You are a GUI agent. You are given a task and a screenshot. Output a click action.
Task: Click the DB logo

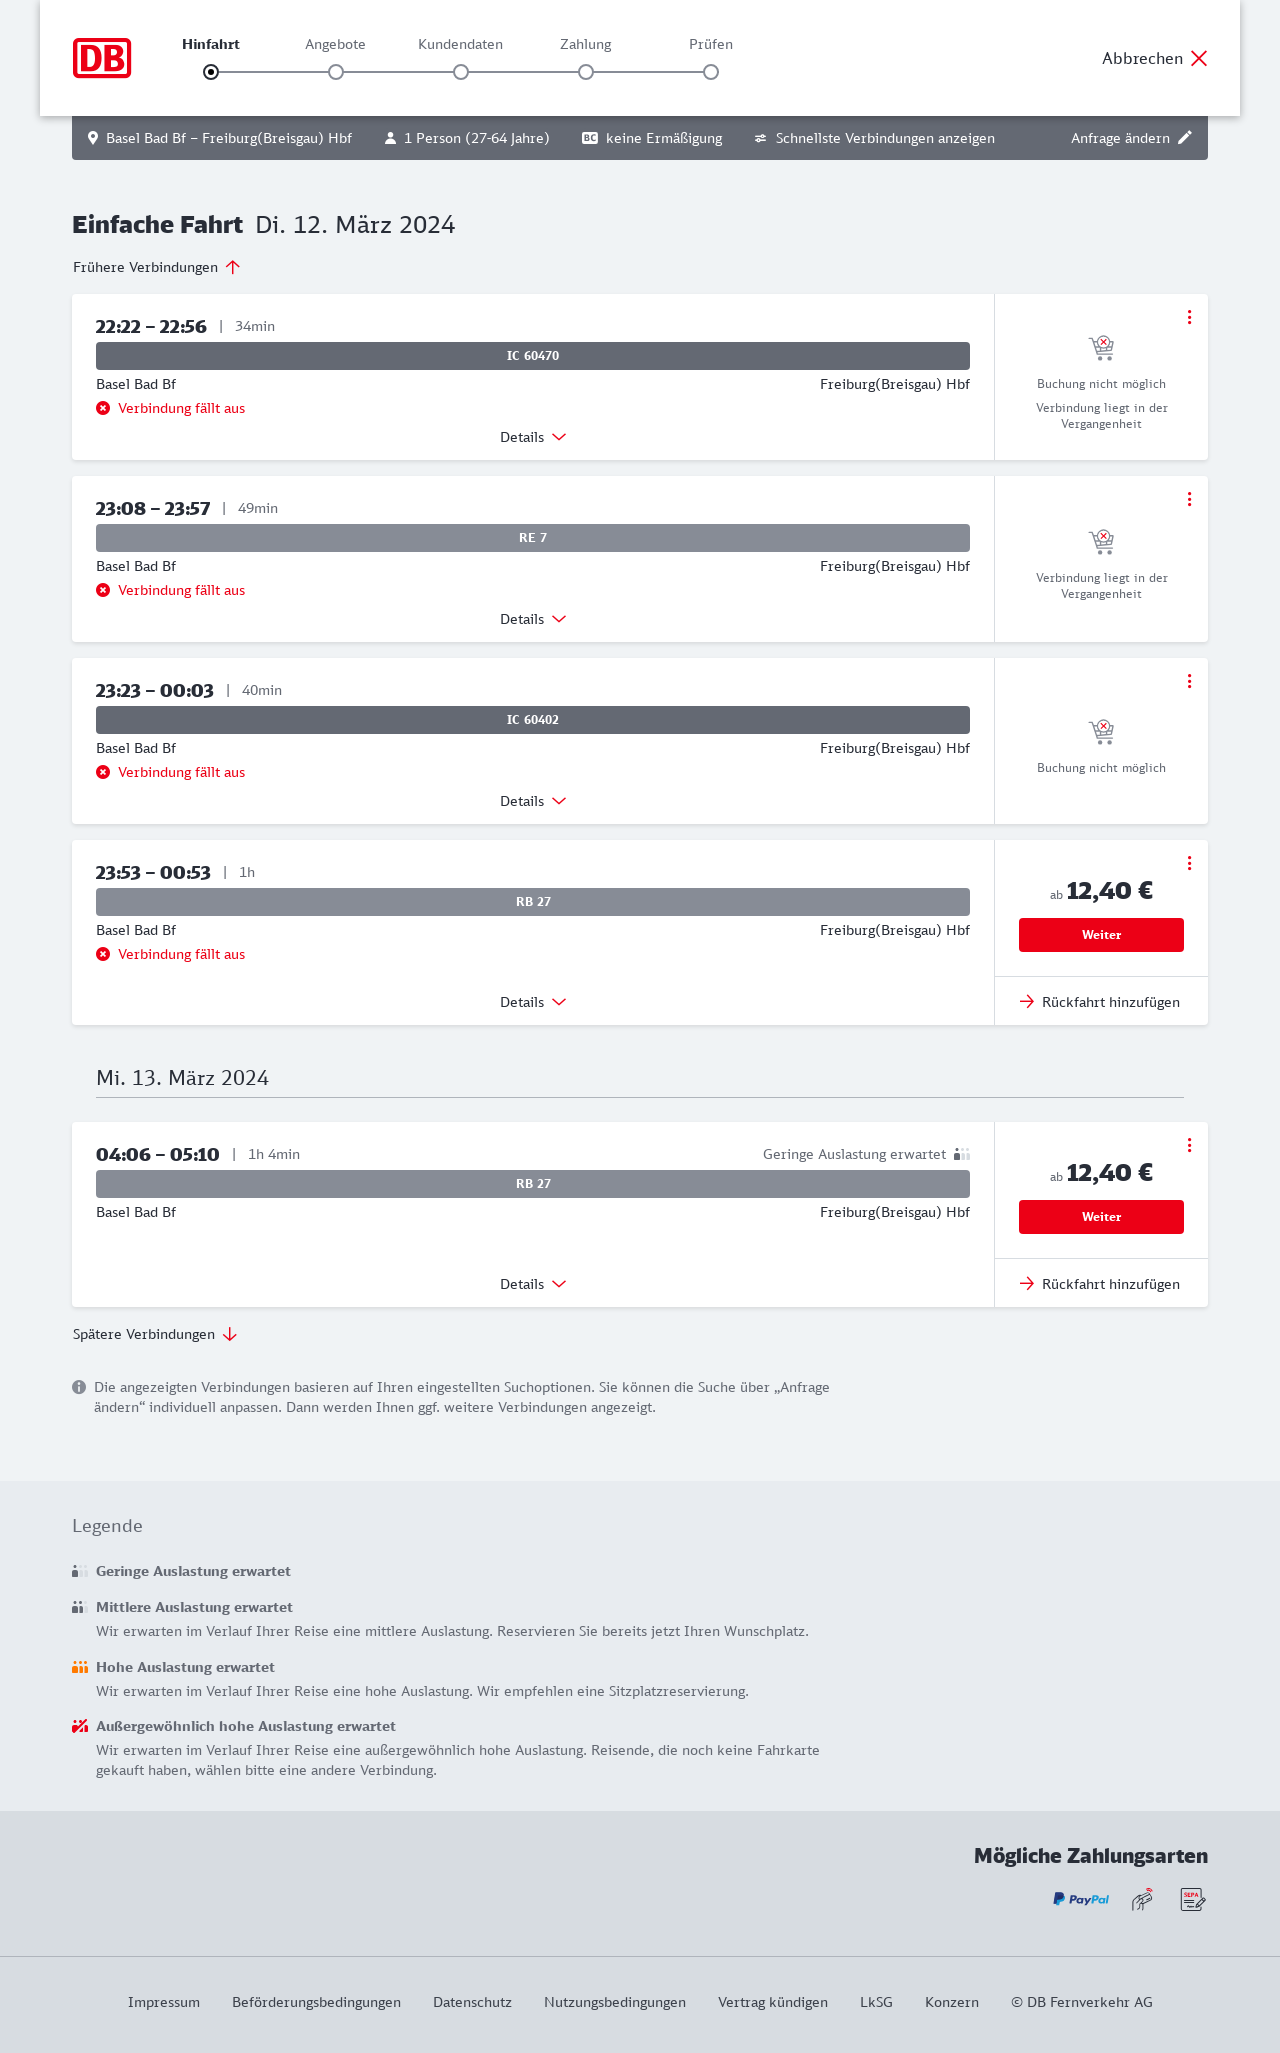point(102,58)
